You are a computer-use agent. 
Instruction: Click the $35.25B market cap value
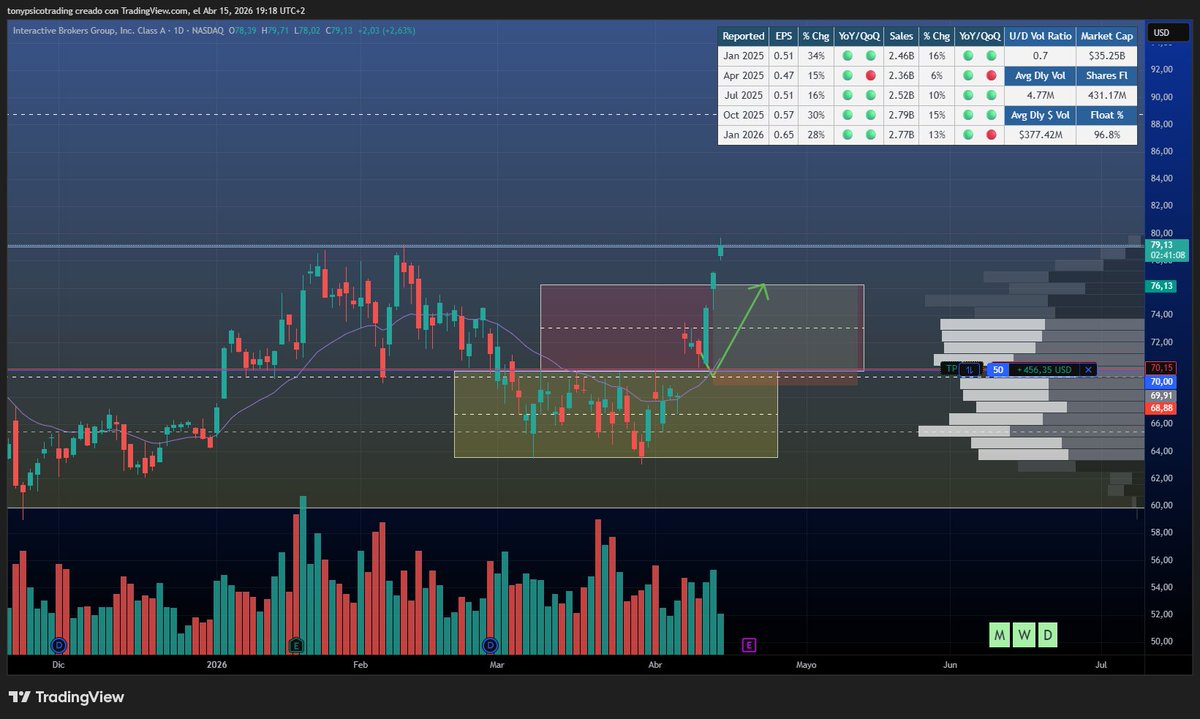point(1107,55)
